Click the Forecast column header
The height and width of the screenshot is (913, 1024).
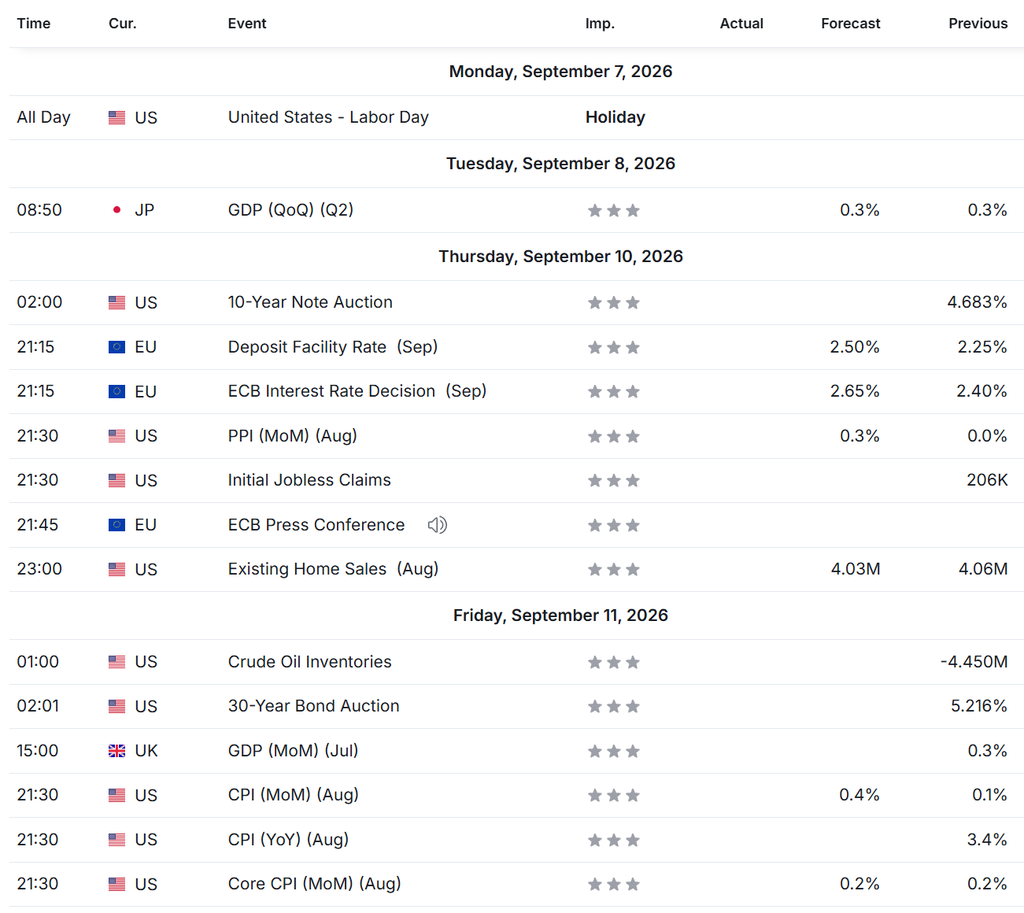(x=850, y=24)
